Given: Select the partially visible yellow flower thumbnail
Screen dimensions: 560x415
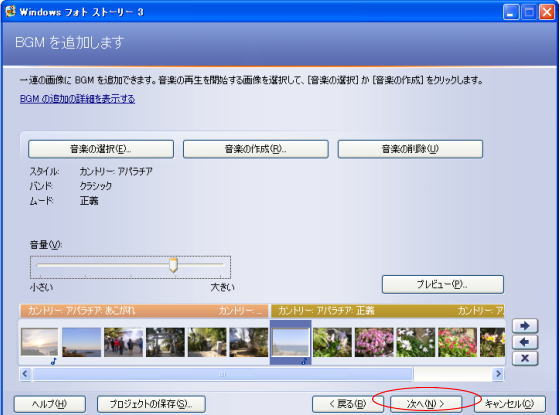Looking at the screenshot, I should [x=492, y=342].
